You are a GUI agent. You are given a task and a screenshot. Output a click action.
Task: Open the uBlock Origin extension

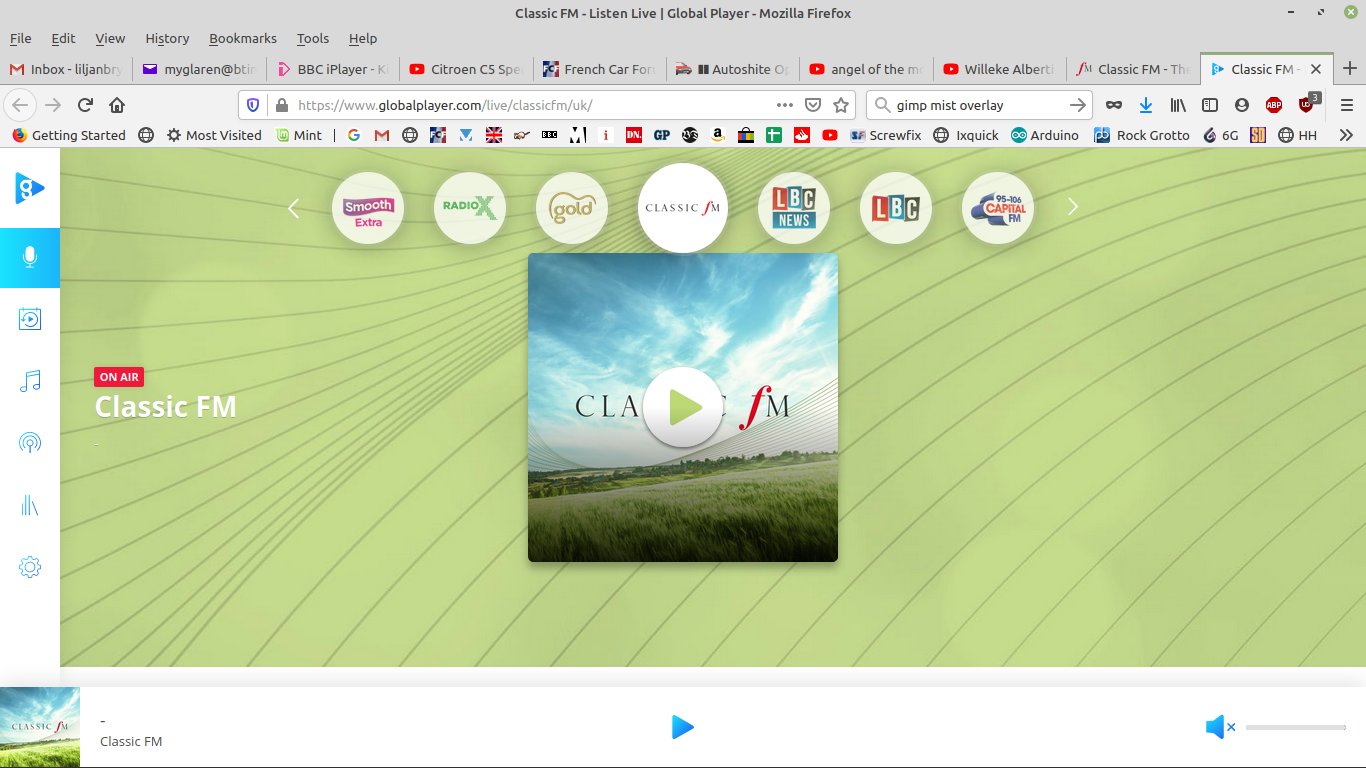point(1308,103)
